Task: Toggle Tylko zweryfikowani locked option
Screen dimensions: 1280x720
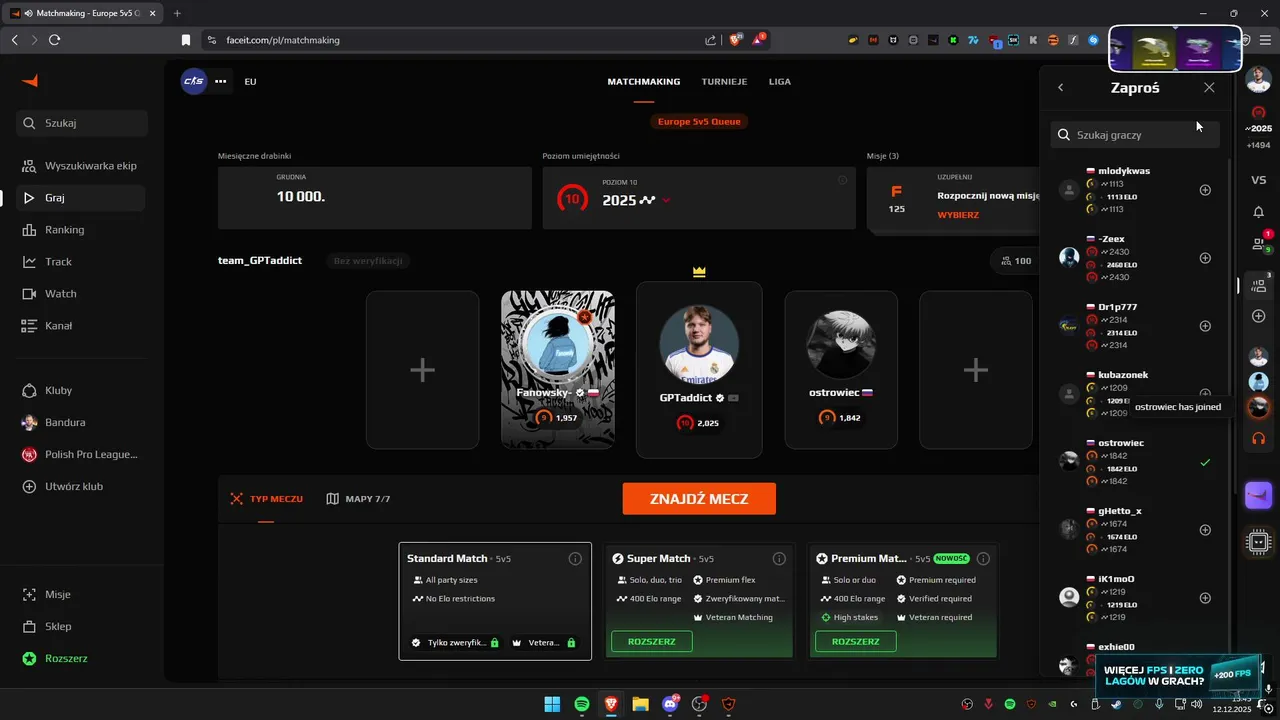Action: pos(455,642)
